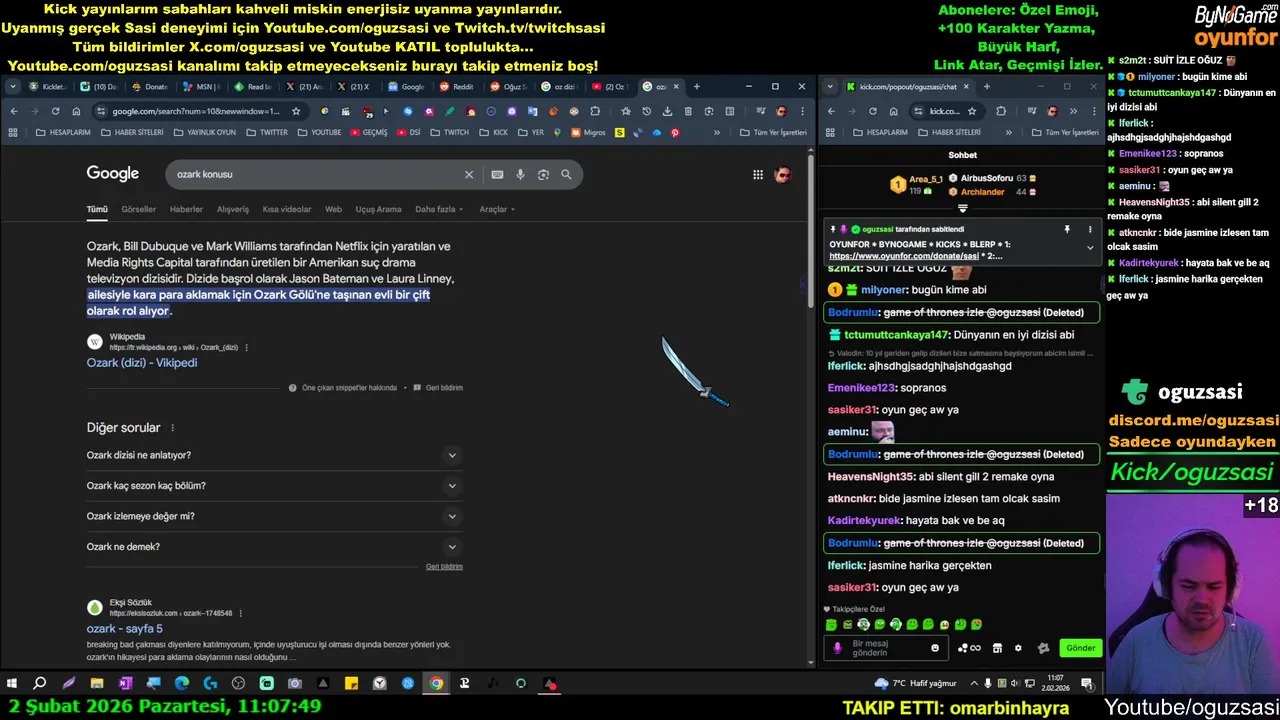Switch to the Donate browser tab
Image resolution: width=1280 pixels, height=720 pixels.
click(151, 87)
